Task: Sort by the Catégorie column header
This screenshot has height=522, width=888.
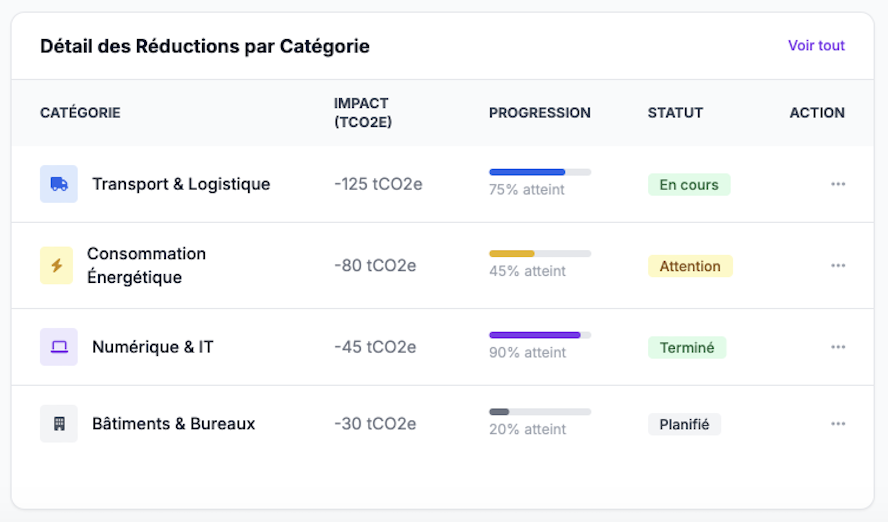Action: (80, 113)
